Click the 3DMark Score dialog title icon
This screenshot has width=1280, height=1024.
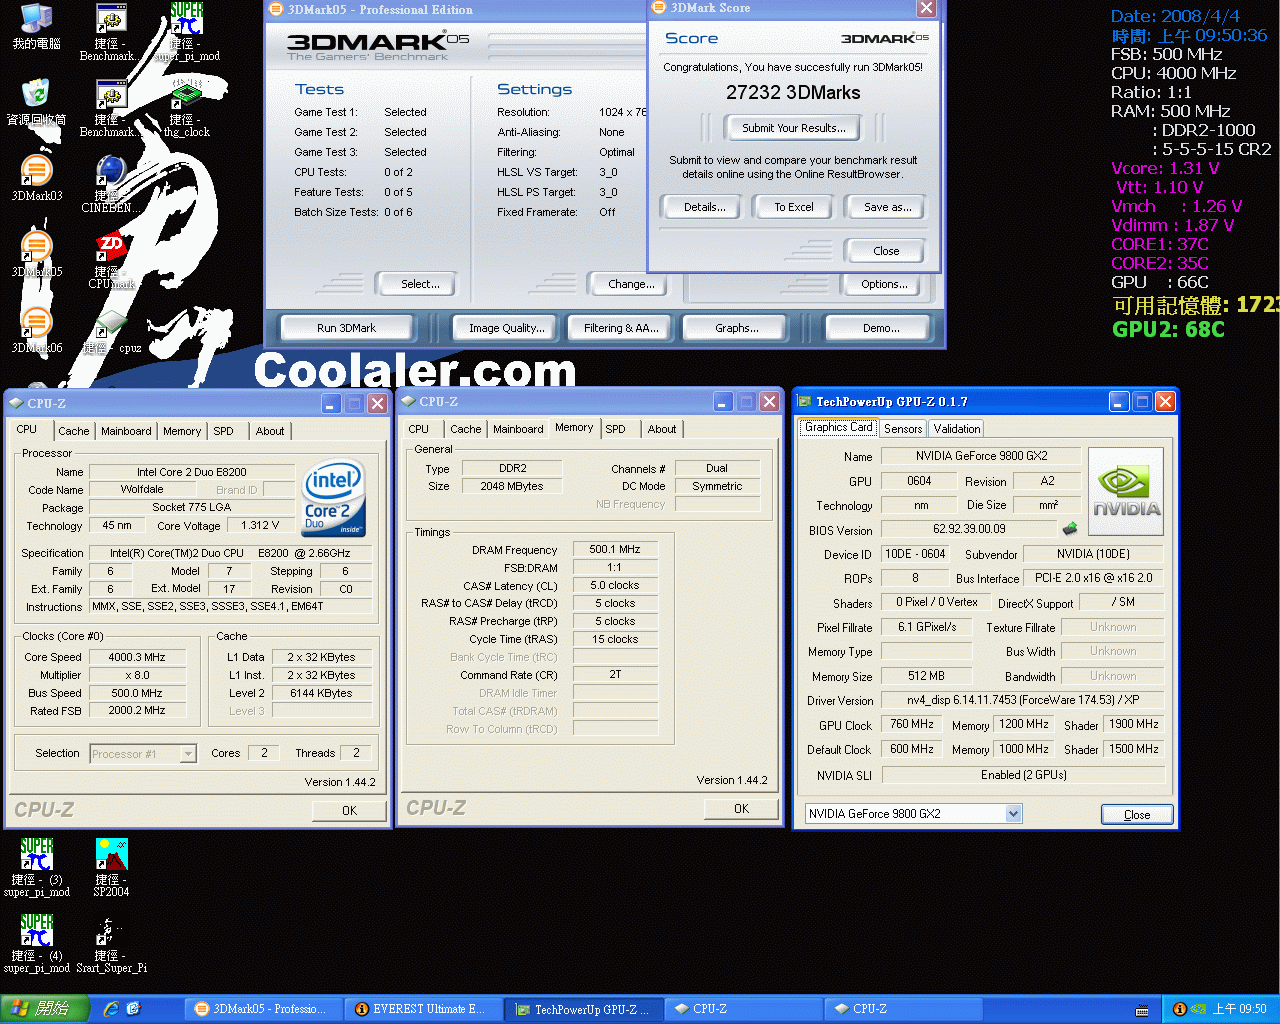(659, 8)
